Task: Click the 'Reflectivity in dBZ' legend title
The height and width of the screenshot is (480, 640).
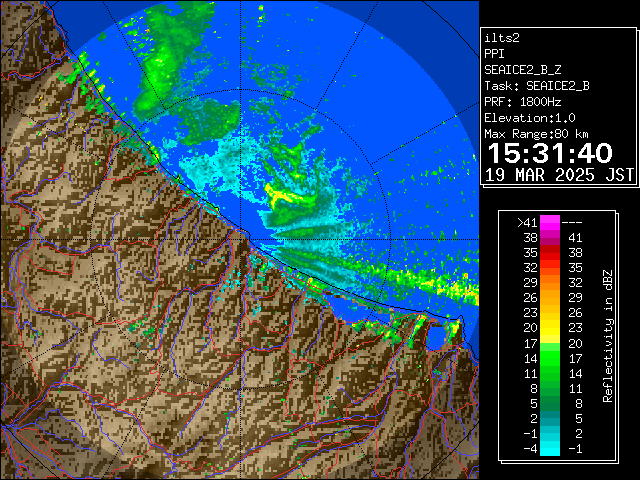Action: click(608, 336)
